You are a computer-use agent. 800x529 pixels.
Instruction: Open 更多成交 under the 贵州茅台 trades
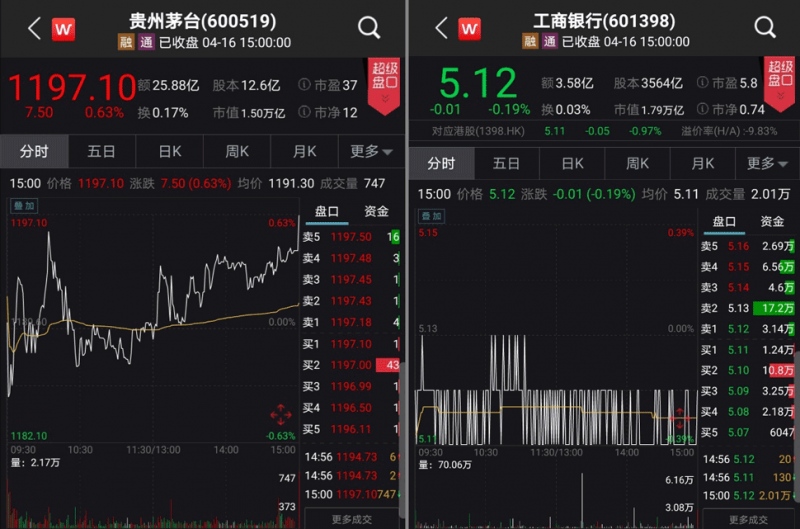pyautogui.click(x=352, y=520)
